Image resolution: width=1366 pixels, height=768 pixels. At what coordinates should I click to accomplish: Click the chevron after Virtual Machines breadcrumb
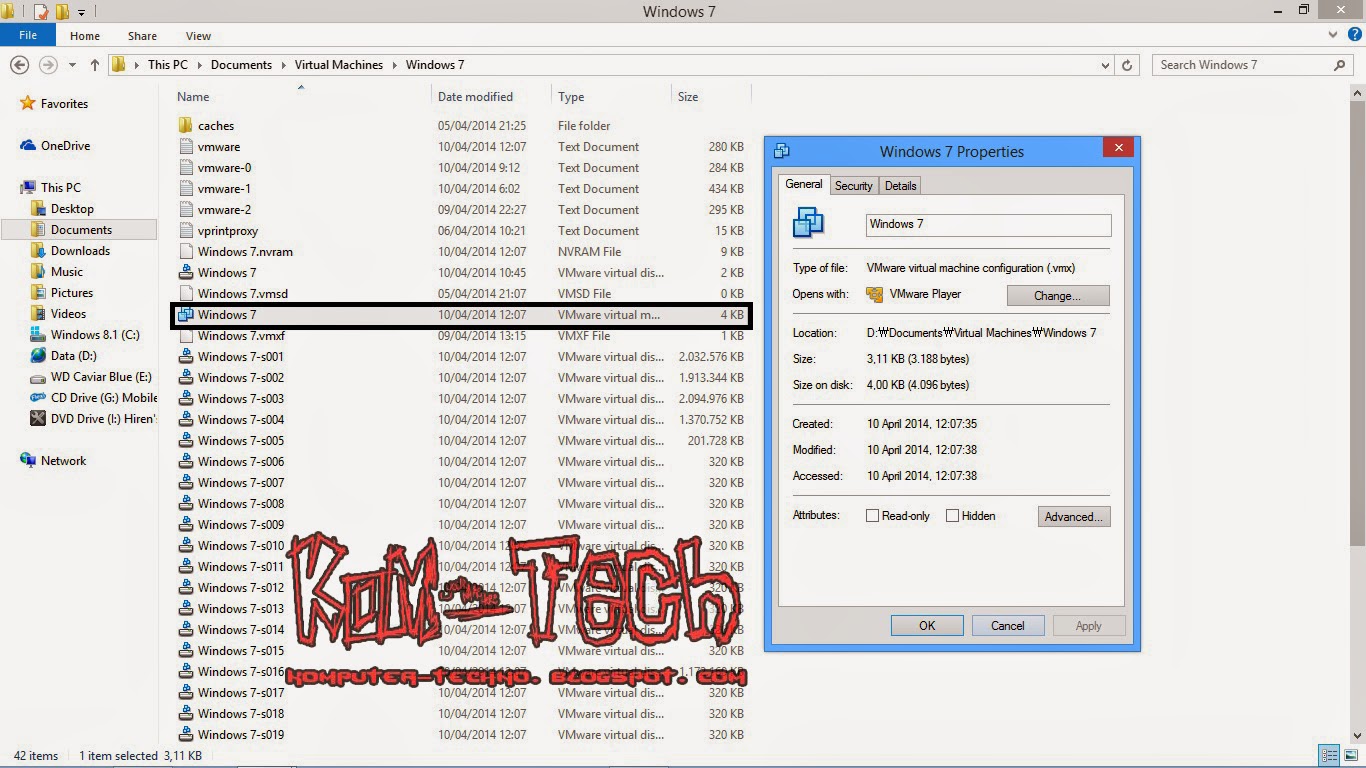(394, 65)
